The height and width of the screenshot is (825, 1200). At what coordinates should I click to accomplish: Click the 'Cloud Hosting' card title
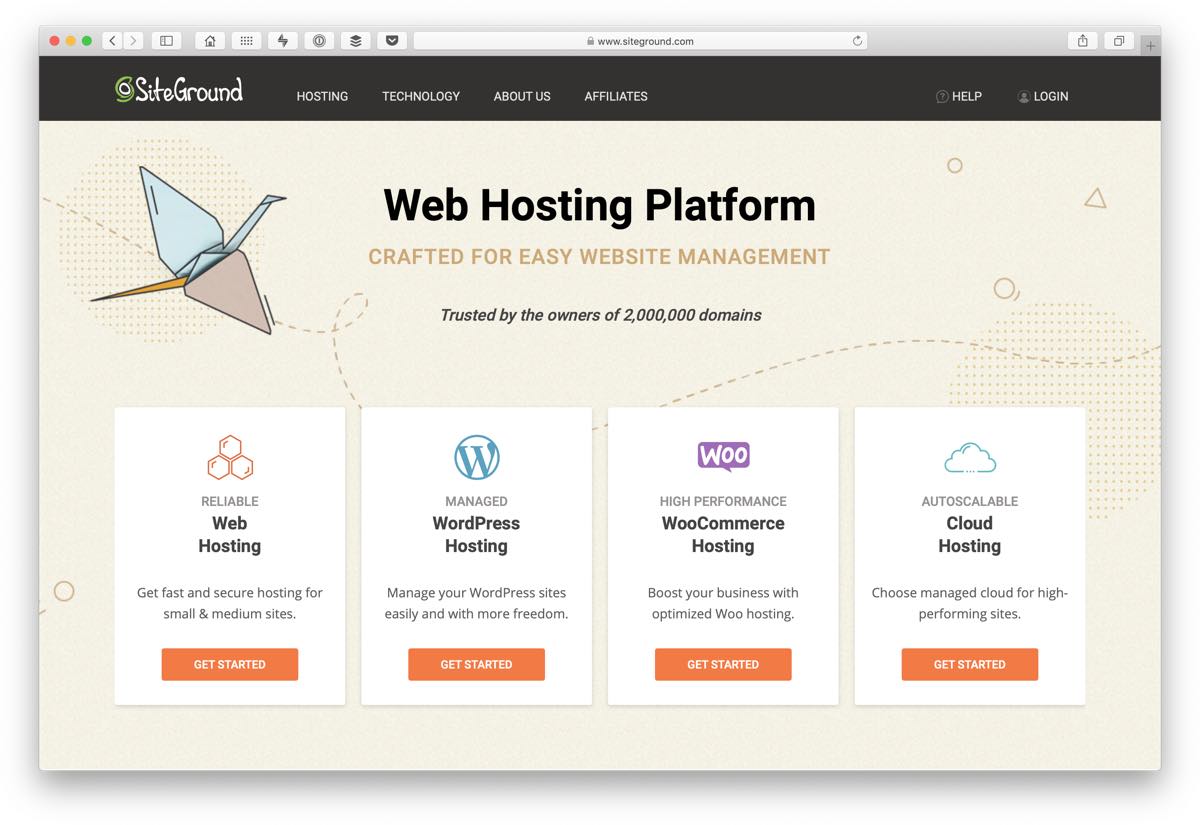(x=970, y=534)
